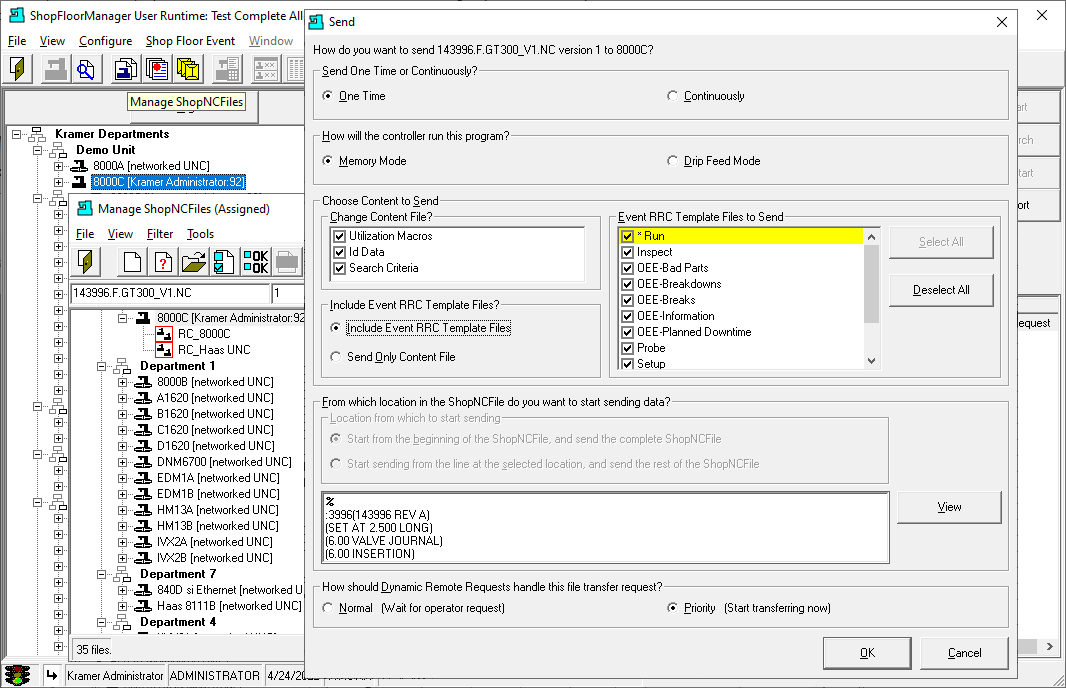Click the yellow stacked boxes toolbar icon
The height and width of the screenshot is (688, 1066).
click(188, 69)
